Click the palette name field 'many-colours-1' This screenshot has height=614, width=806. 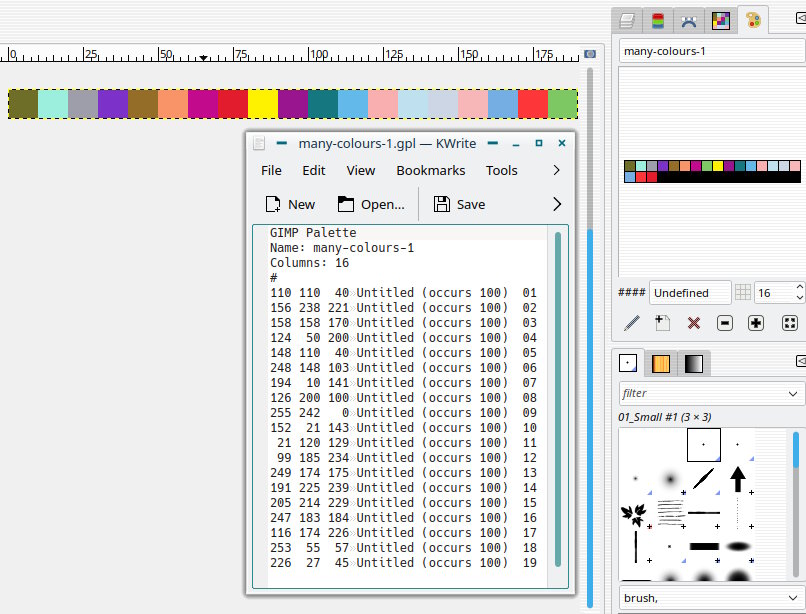pyautogui.click(x=710, y=51)
